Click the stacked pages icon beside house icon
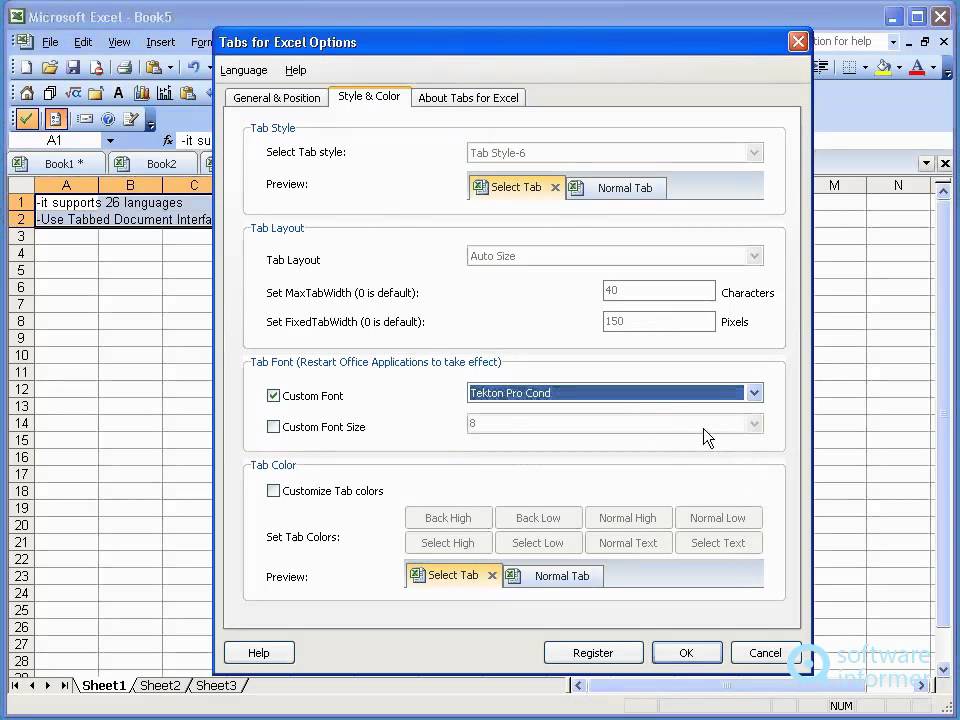The width and height of the screenshot is (960, 720). [50, 93]
